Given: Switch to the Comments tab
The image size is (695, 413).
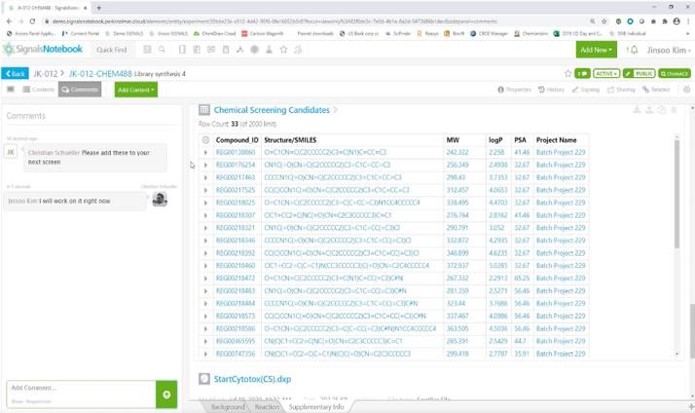Looking at the screenshot, I should point(80,89).
